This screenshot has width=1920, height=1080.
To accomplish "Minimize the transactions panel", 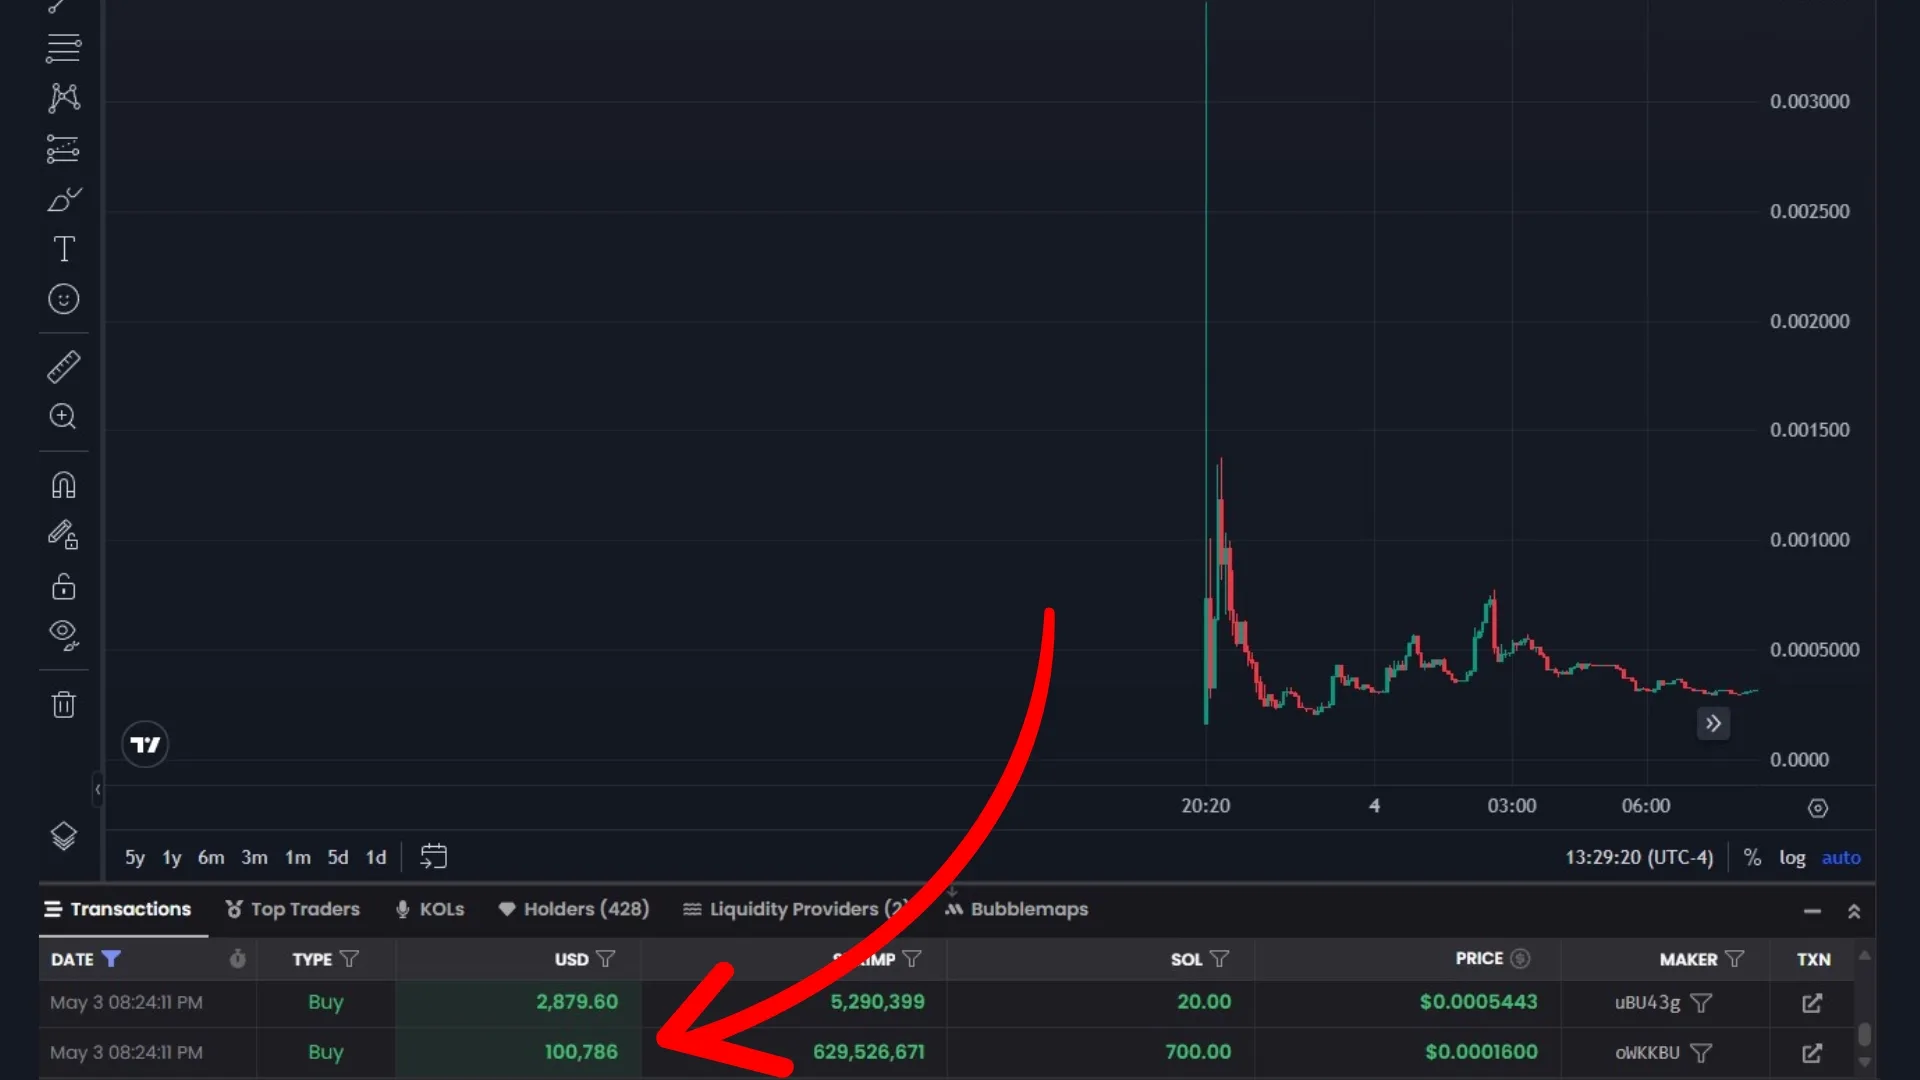I will pos(1812,911).
